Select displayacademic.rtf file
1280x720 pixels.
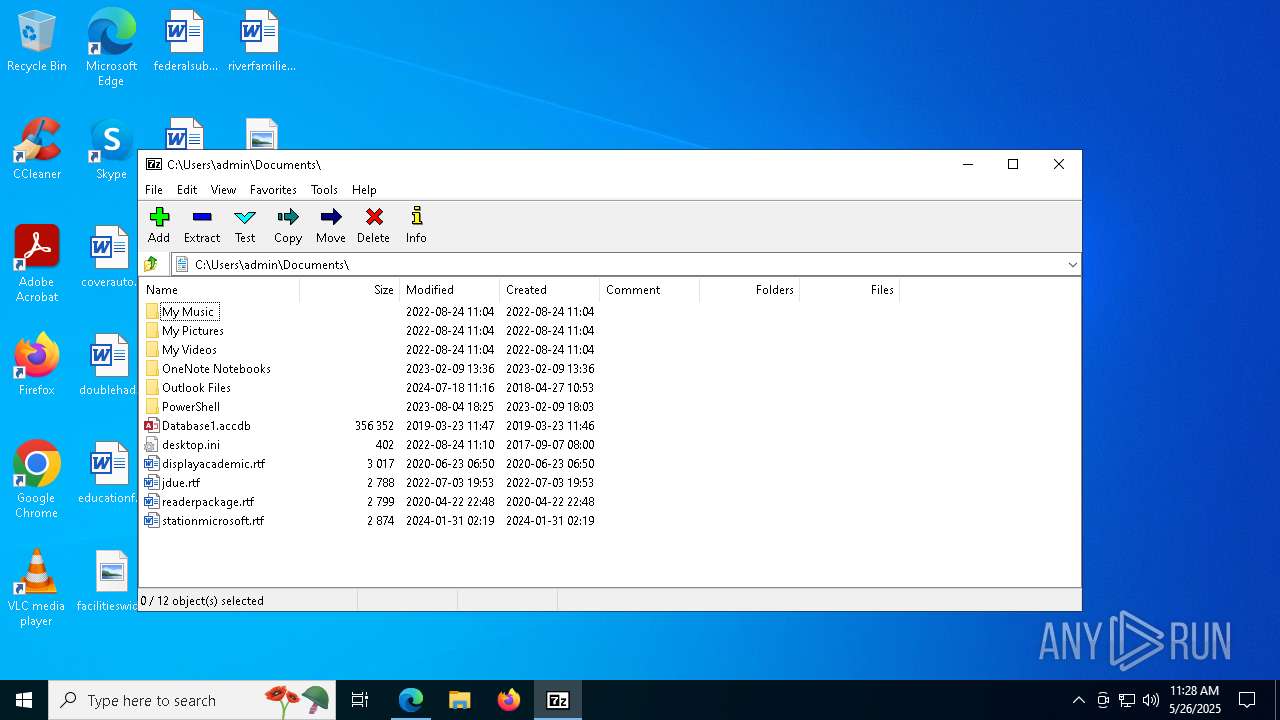213,464
